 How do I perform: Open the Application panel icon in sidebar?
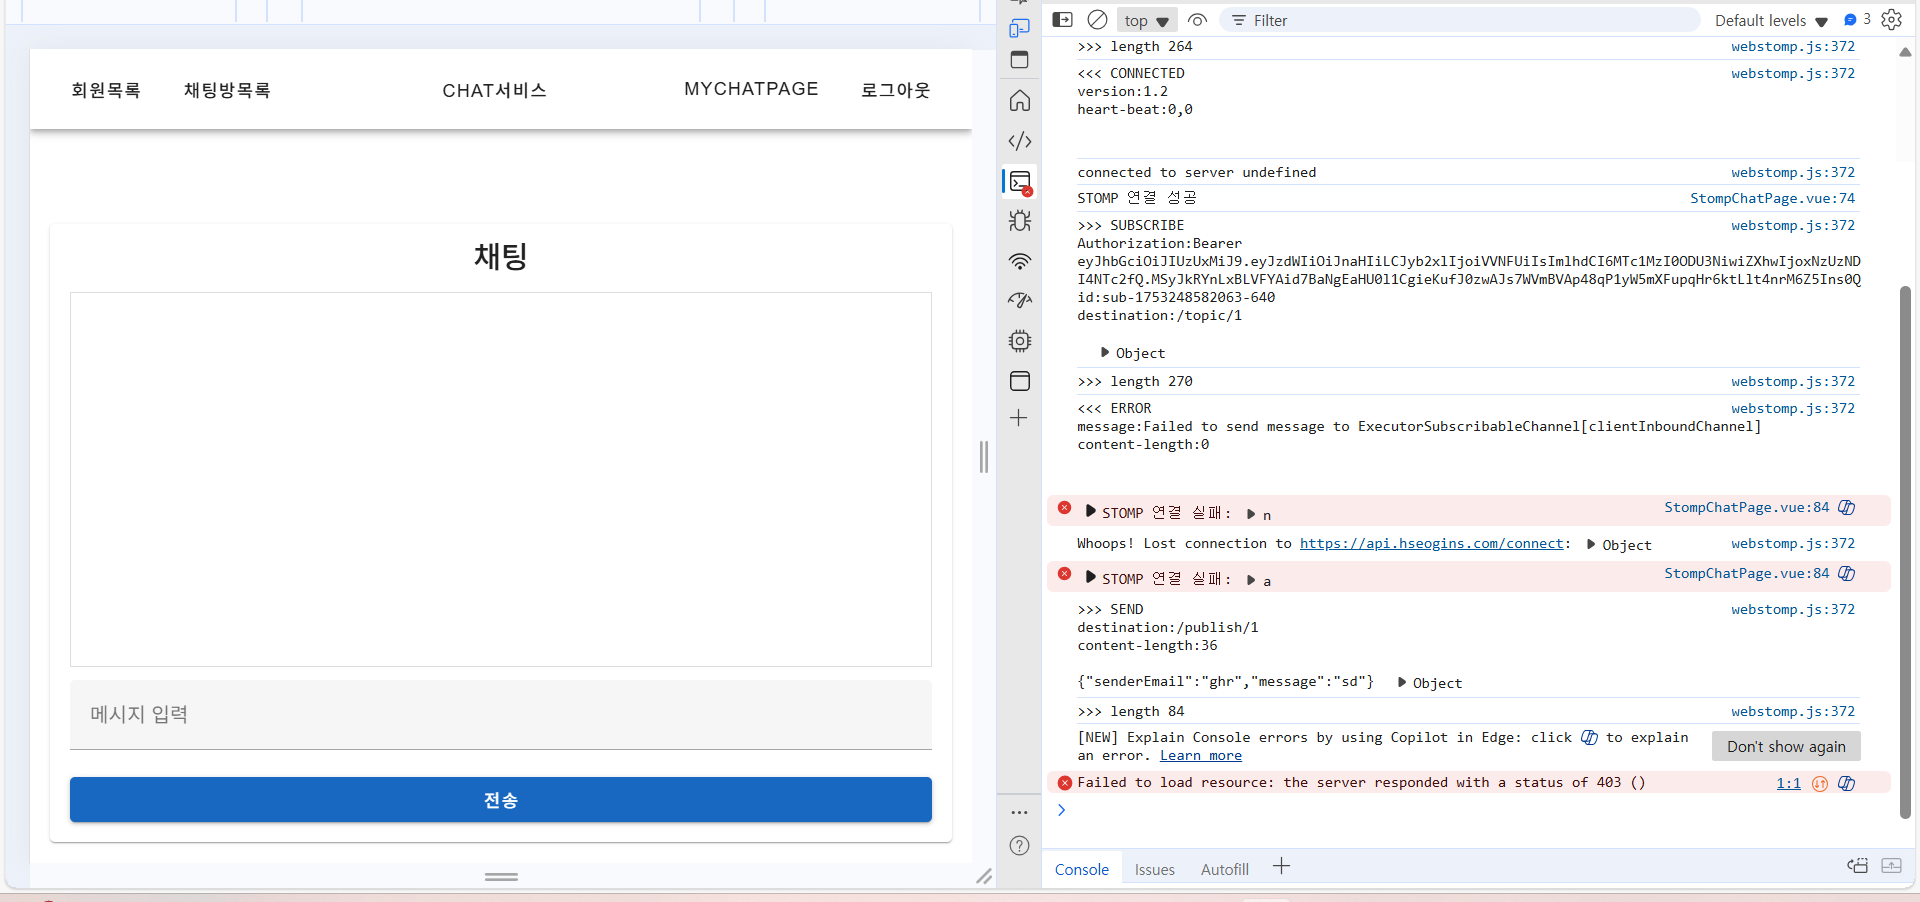tap(1019, 381)
